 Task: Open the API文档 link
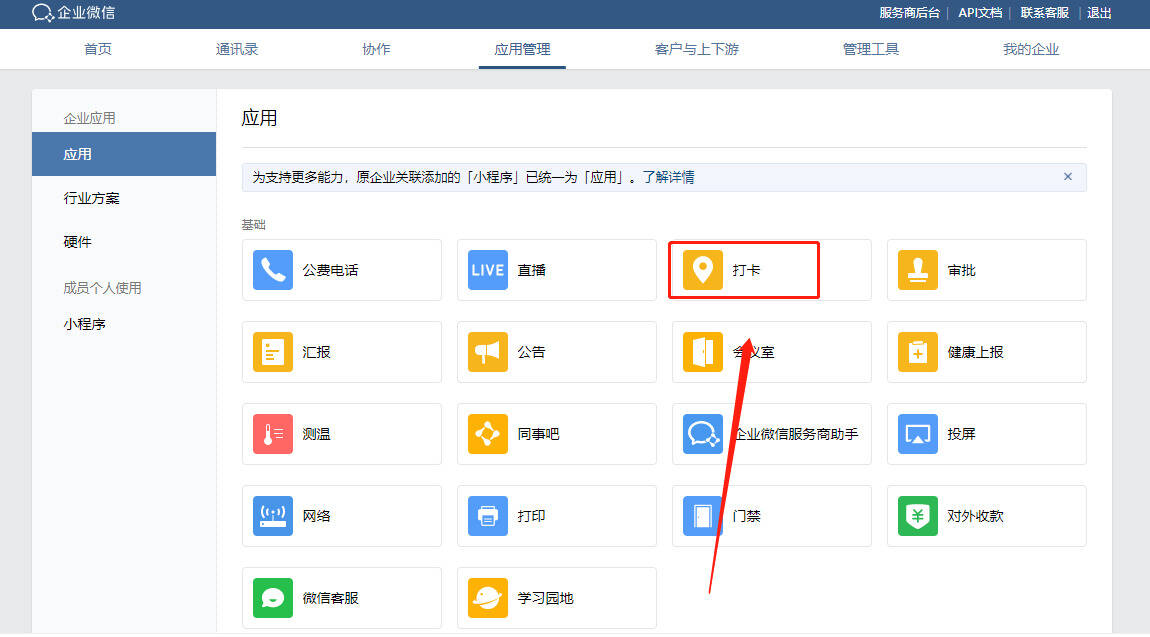click(x=980, y=13)
